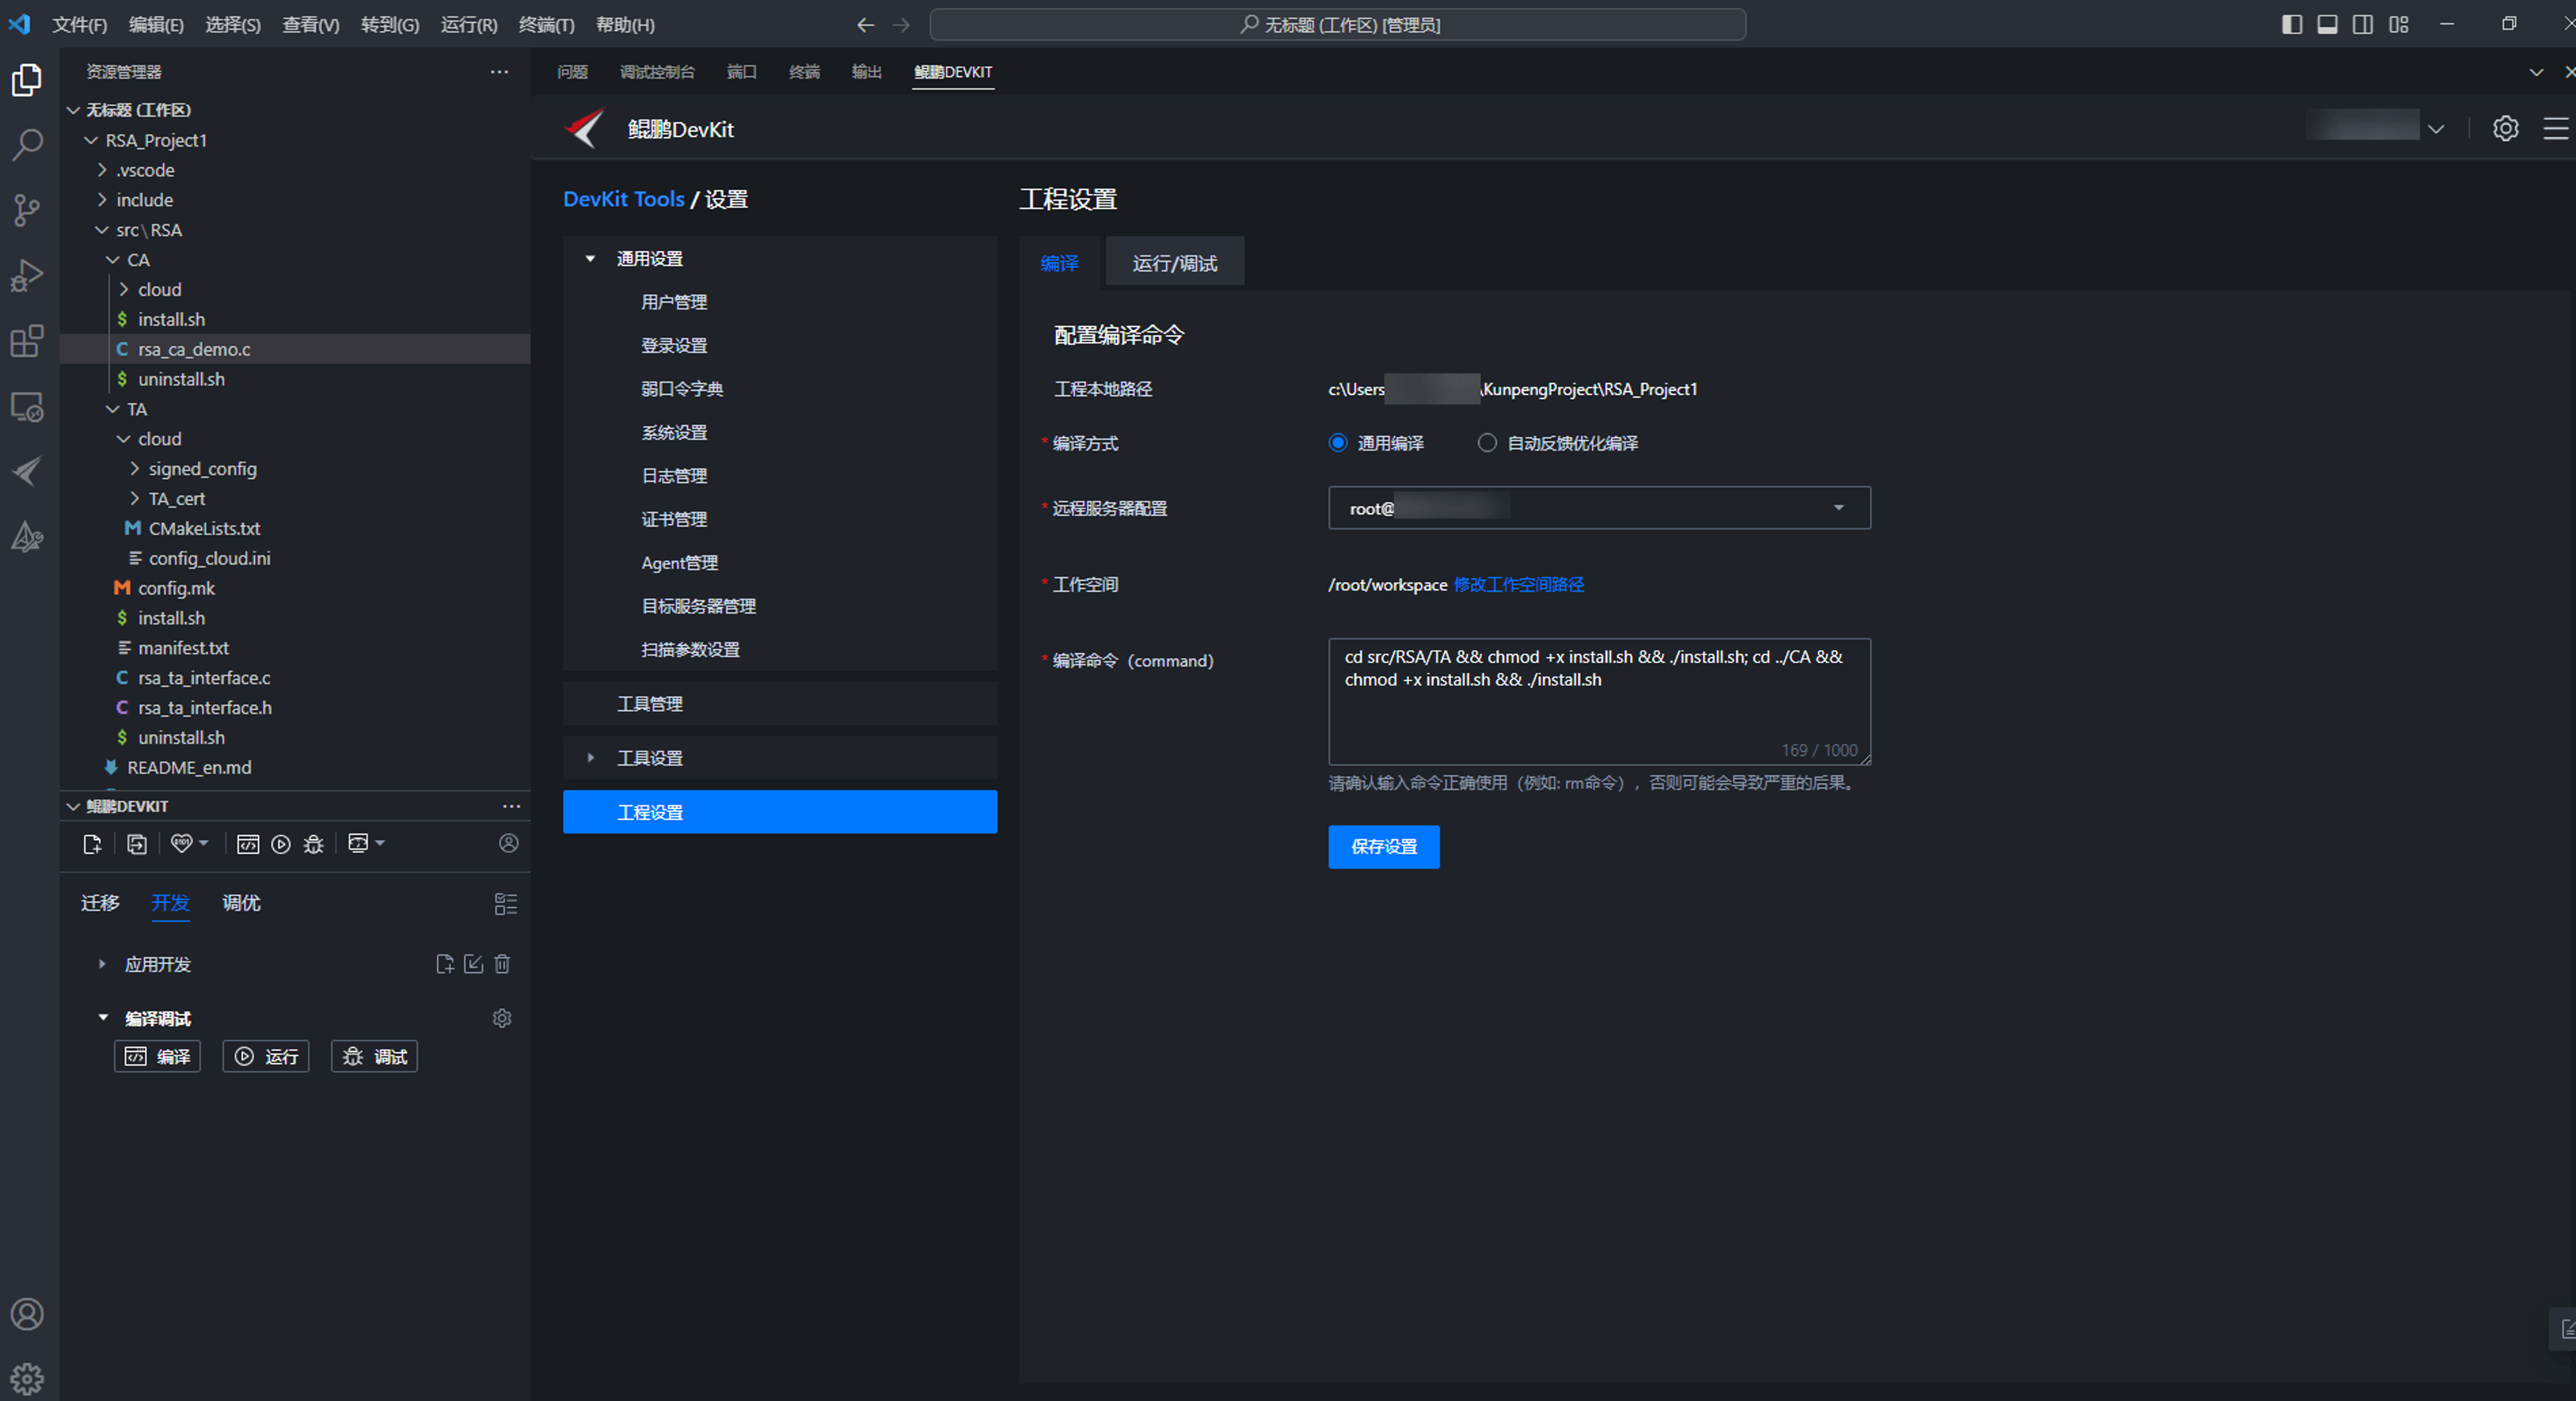This screenshot has height=1401, width=2576.
Task: Open the 用户管理 settings item
Action: coord(674,302)
